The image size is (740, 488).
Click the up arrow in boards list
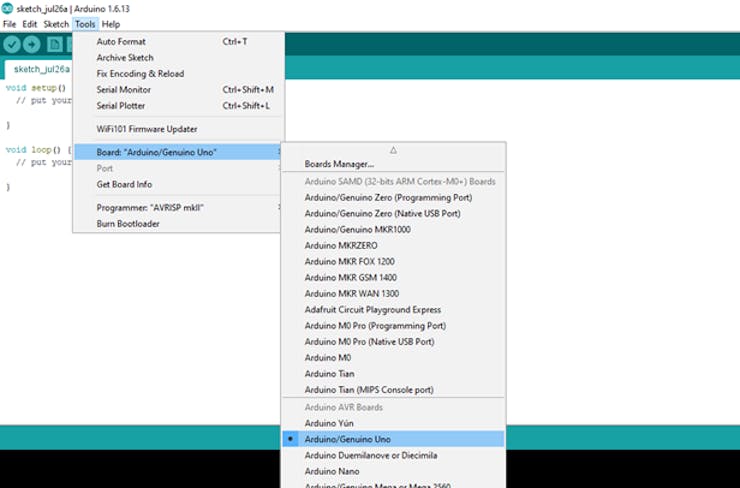393,150
